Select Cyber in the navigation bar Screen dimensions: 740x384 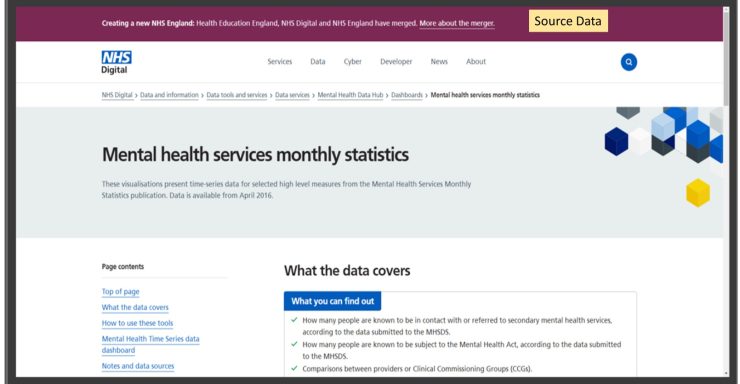pos(353,62)
